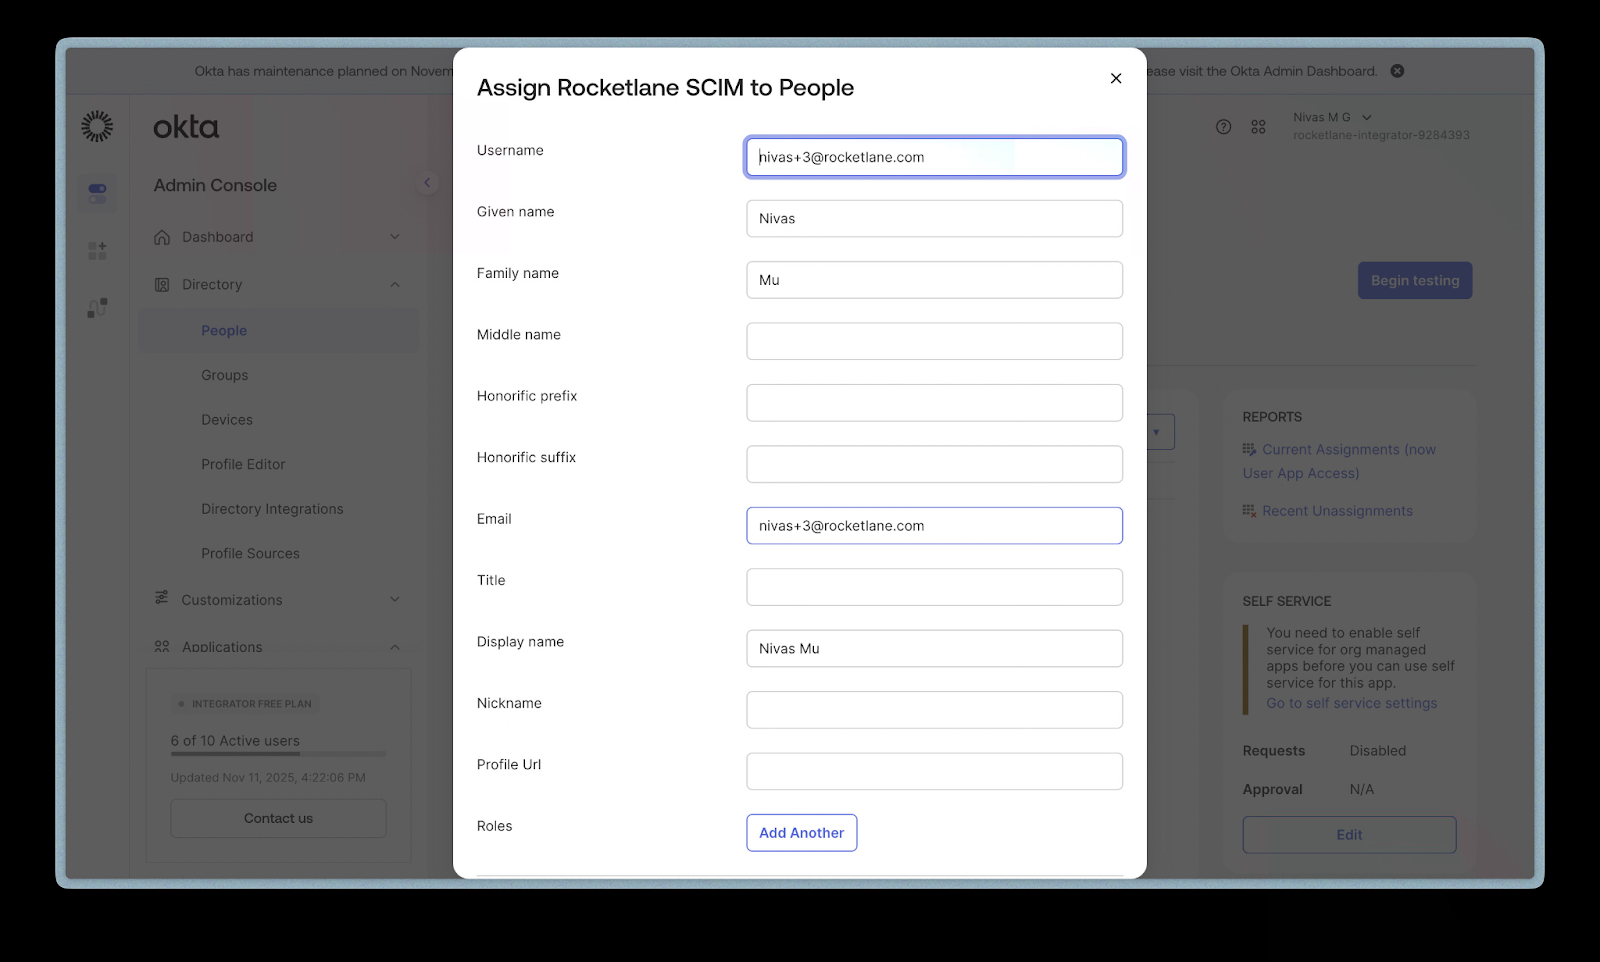Open Devices in Directory menu
Screen dimensions: 1600x962
(227, 420)
